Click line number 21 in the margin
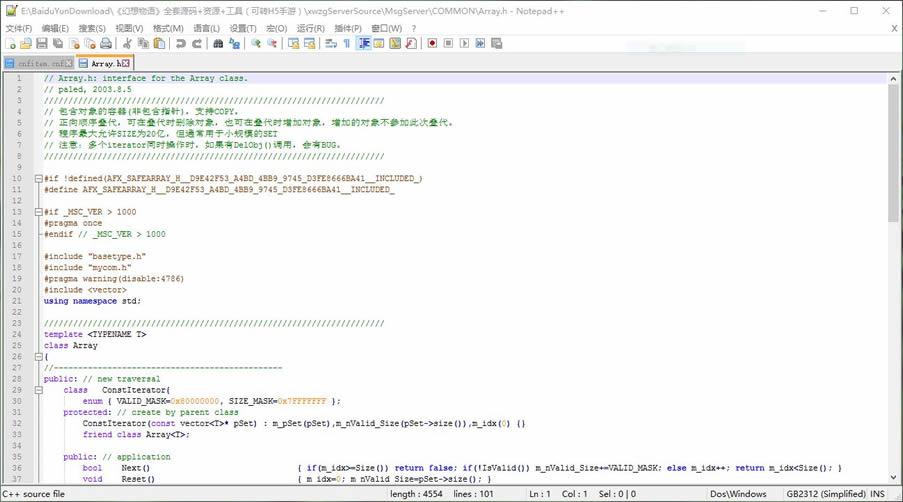This screenshot has width=903, height=502. click(17, 301)
